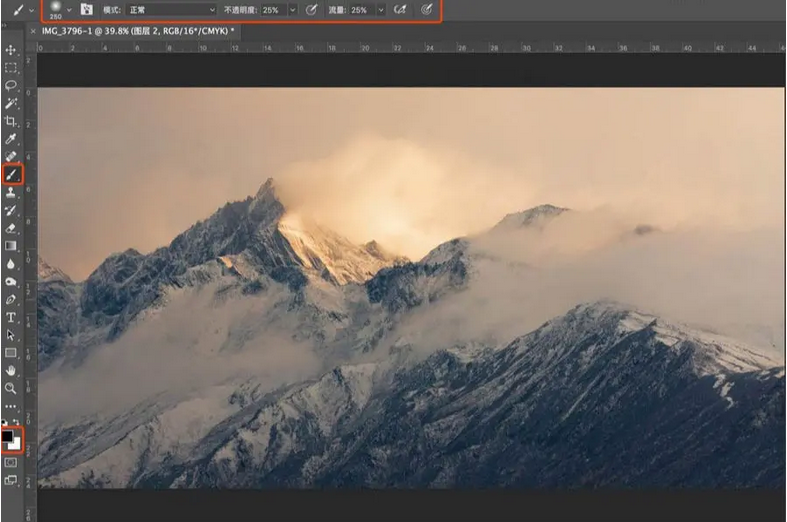Select the Rectangle shape tool
Screen dimensions: 787x522
click(x=11, y=353)
